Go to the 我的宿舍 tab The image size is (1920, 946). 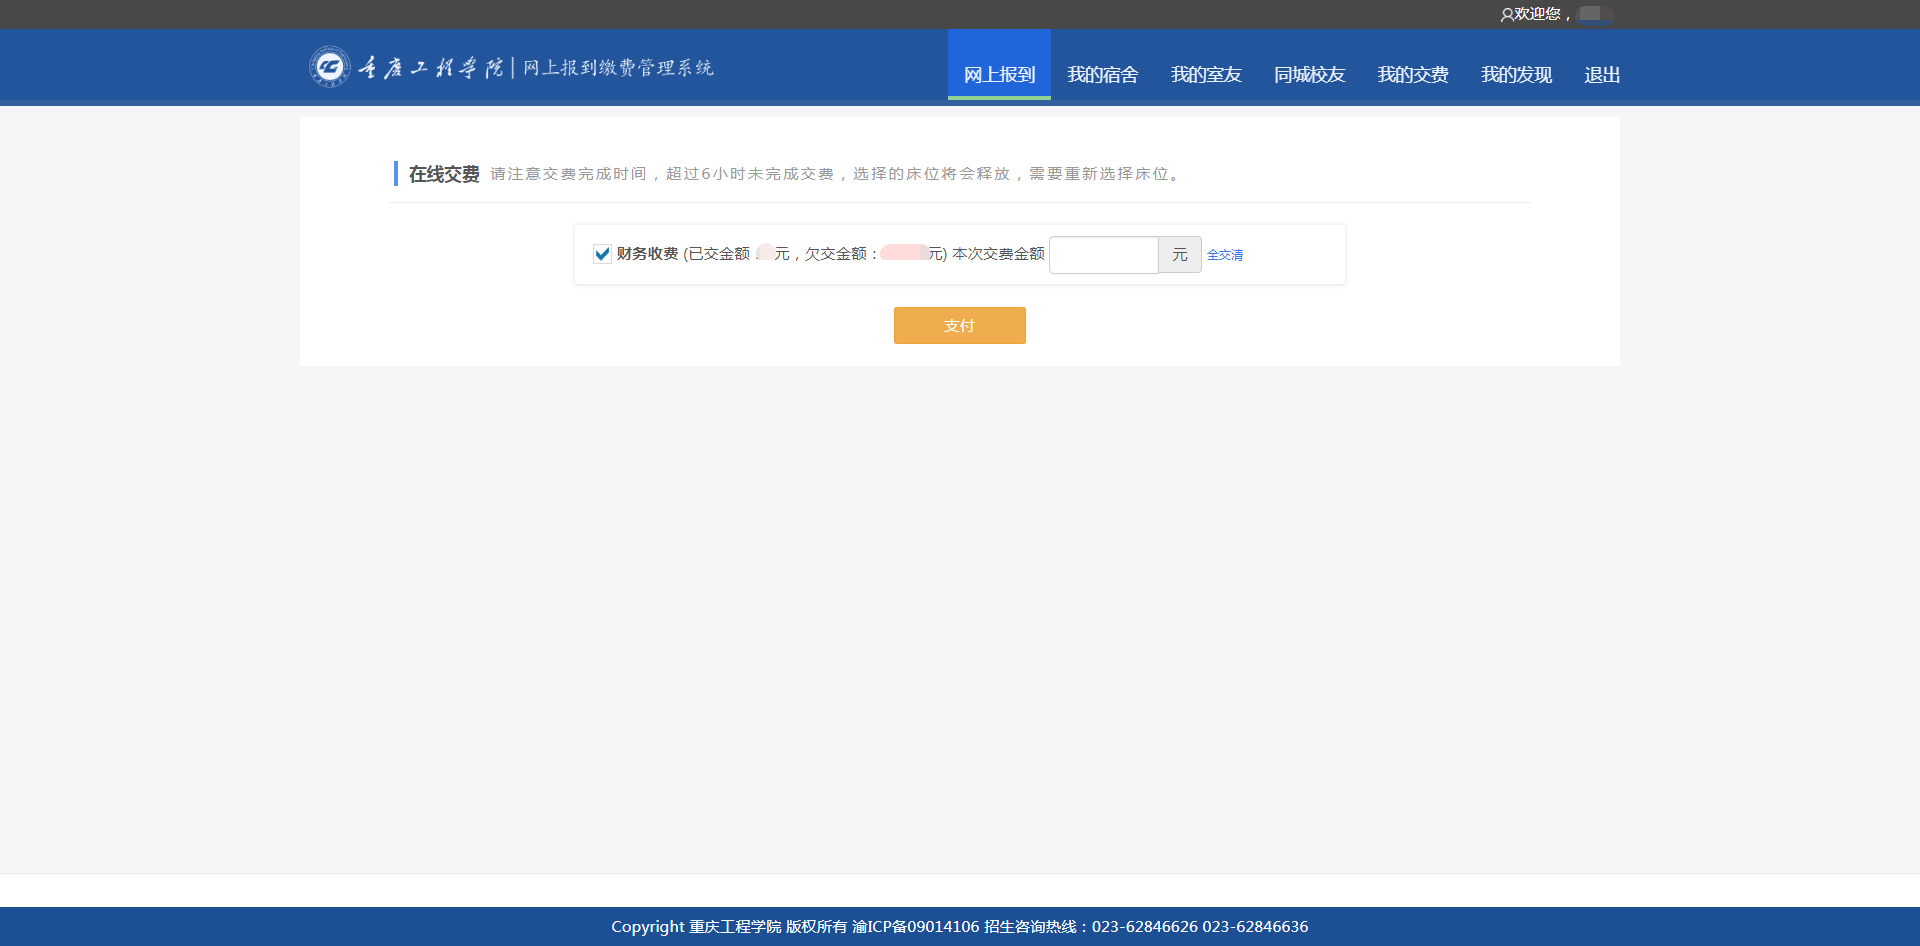[x=1102, y=74]
